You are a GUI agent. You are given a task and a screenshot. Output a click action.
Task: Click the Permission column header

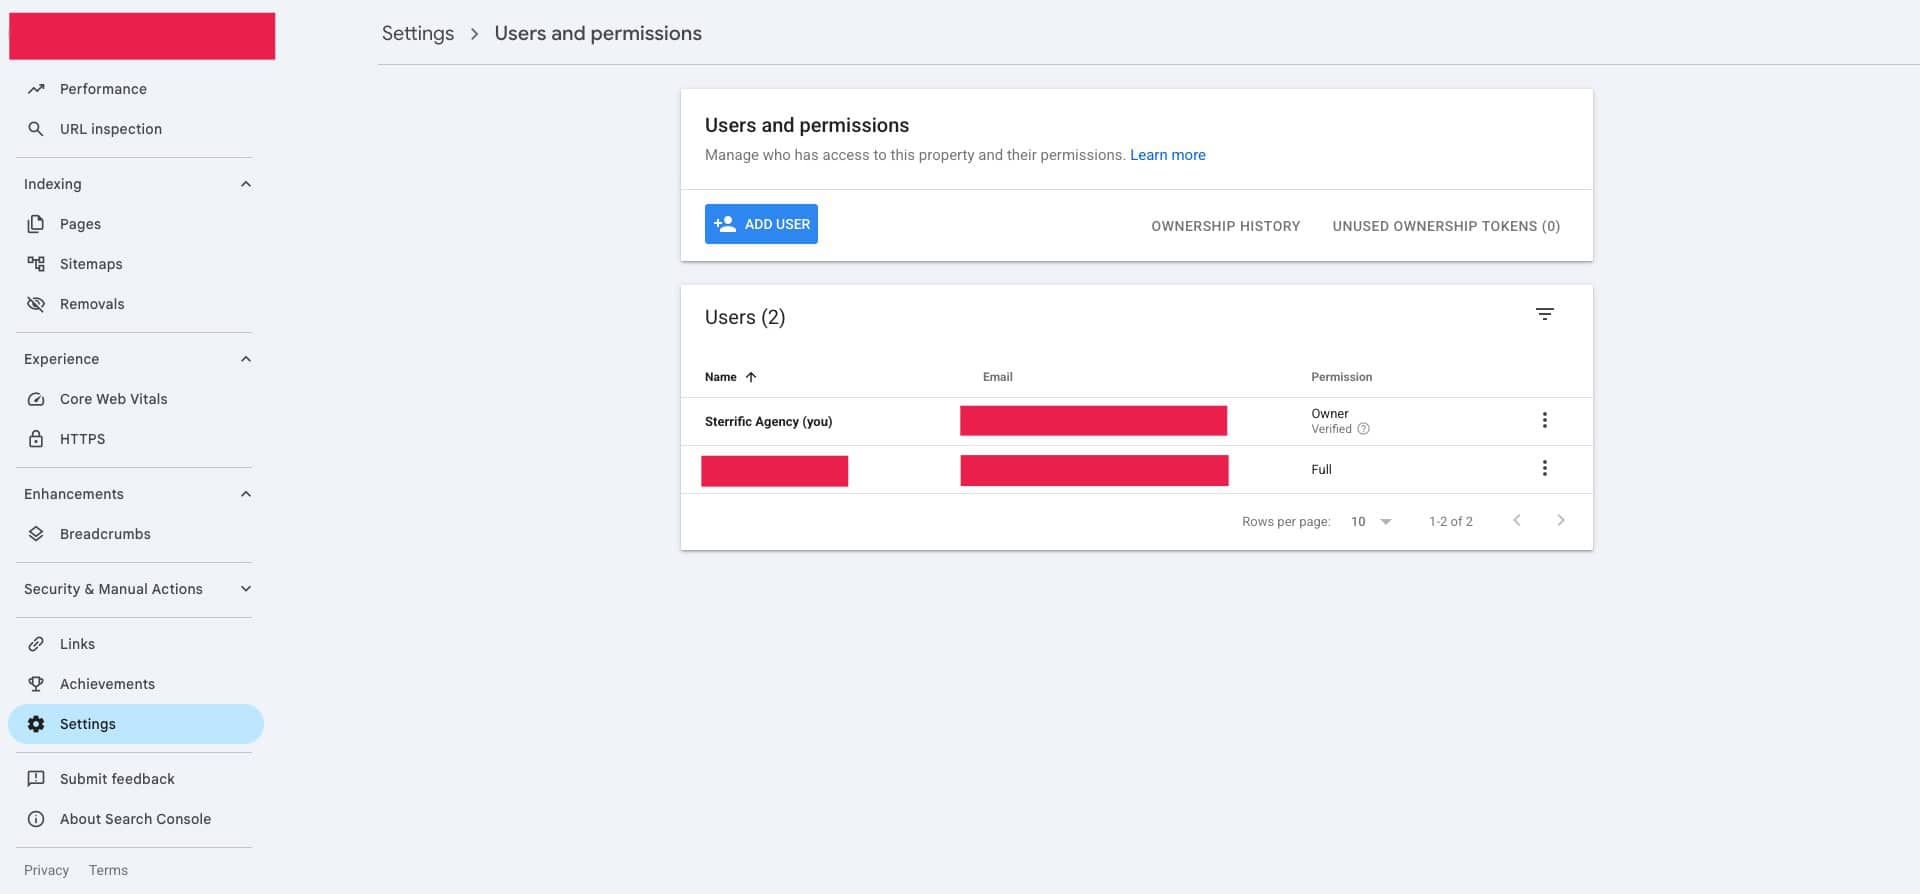[x=1342, y=377]
